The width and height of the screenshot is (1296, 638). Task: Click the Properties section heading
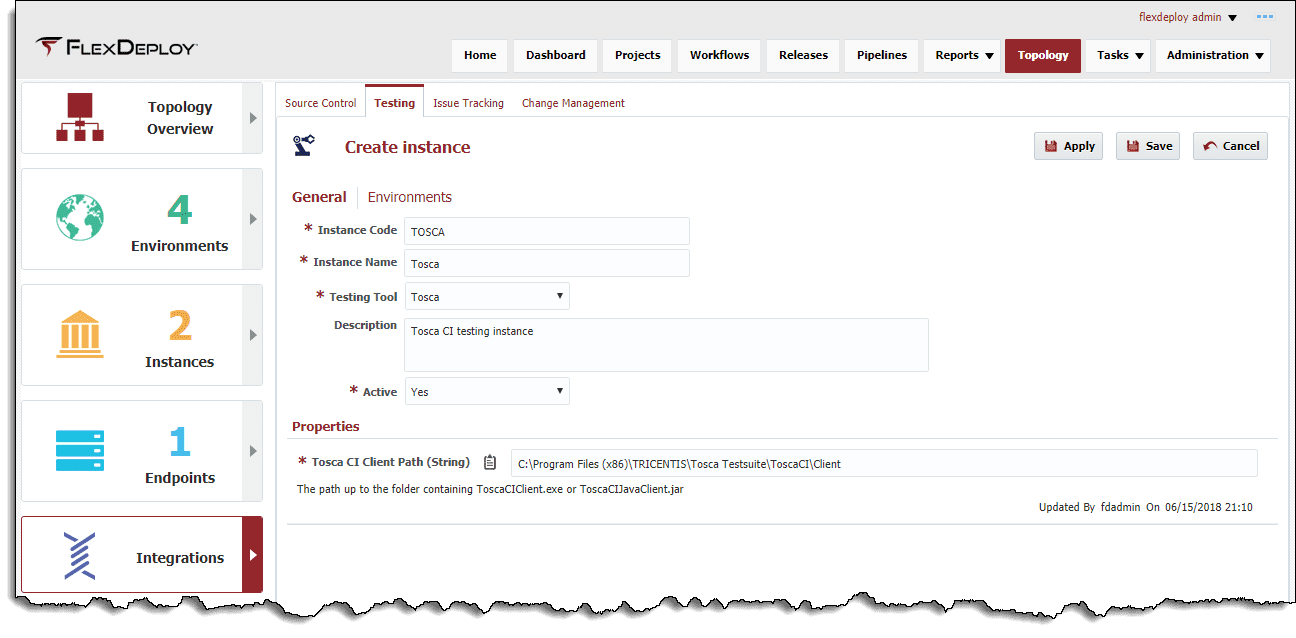click(326, 426)
